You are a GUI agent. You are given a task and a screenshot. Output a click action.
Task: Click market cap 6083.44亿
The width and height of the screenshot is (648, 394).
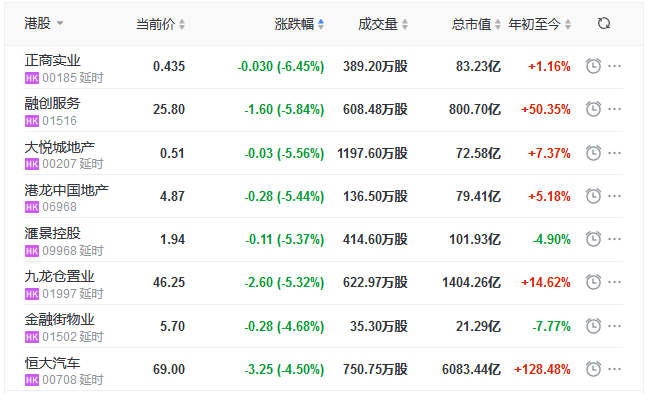[x=471, y=369]
